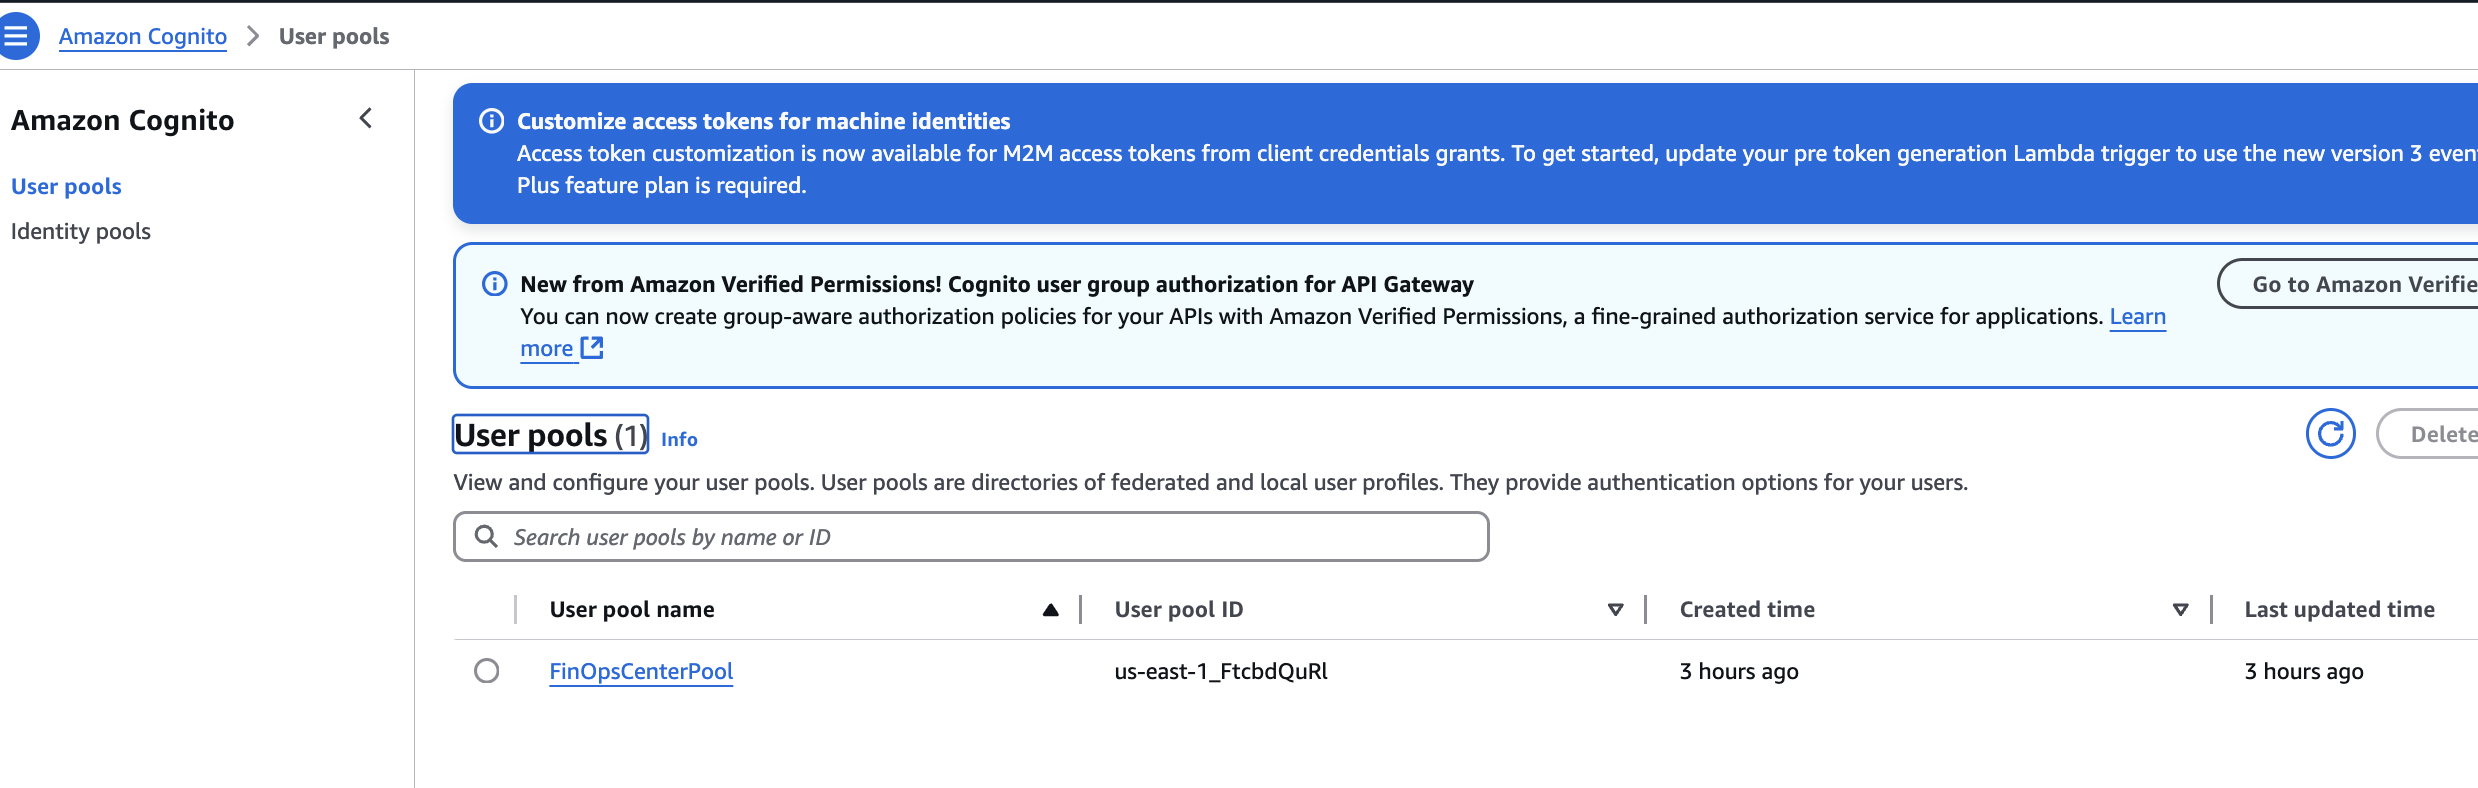The width and height of the screenshot is (2478, 788).
Task: Click the Amazon Cognito breadcrumb link
Action: 142,36
